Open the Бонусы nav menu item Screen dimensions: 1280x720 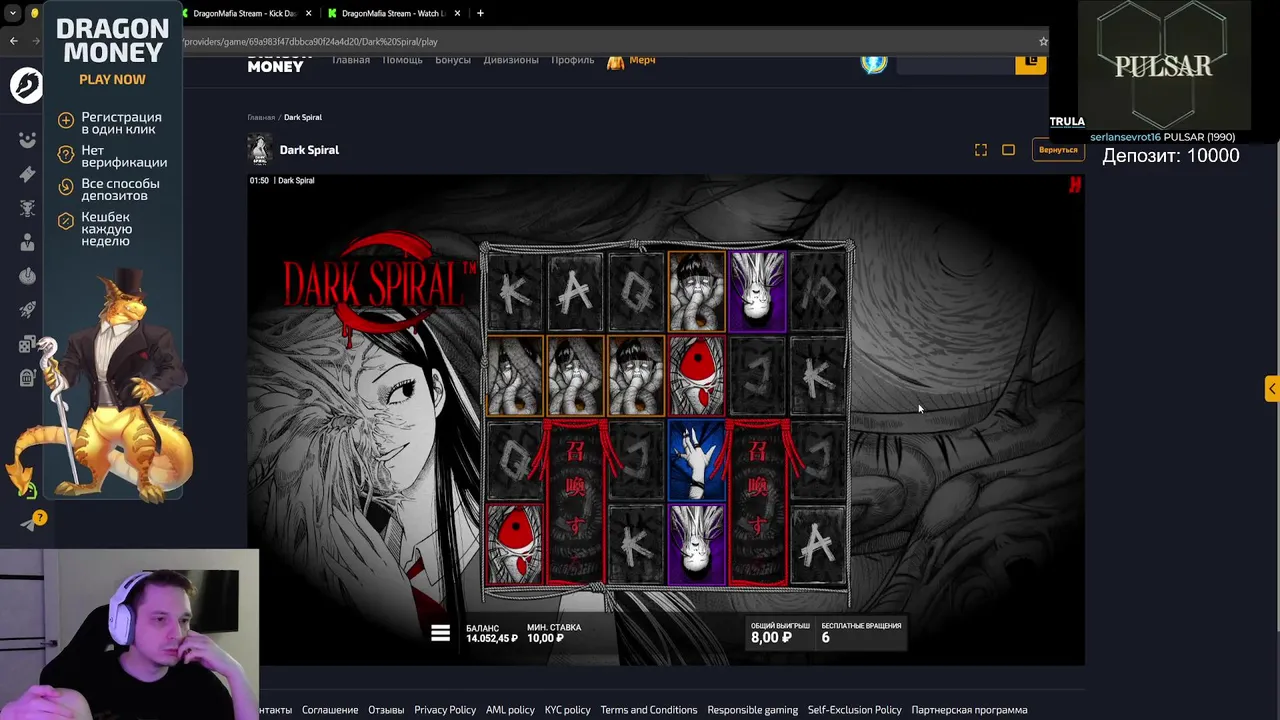pyautogui.click(x=453, y=60)
